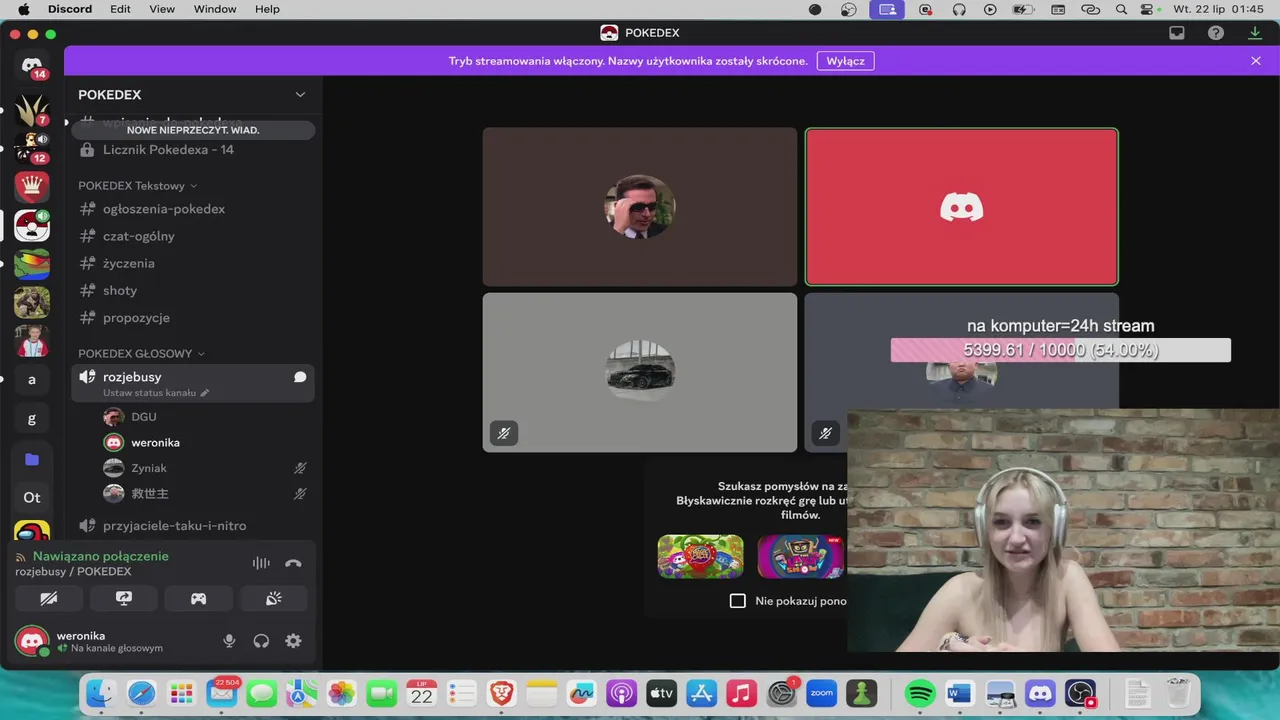
Task: Select the black car avatar video tile
Action: pos(640,372)
